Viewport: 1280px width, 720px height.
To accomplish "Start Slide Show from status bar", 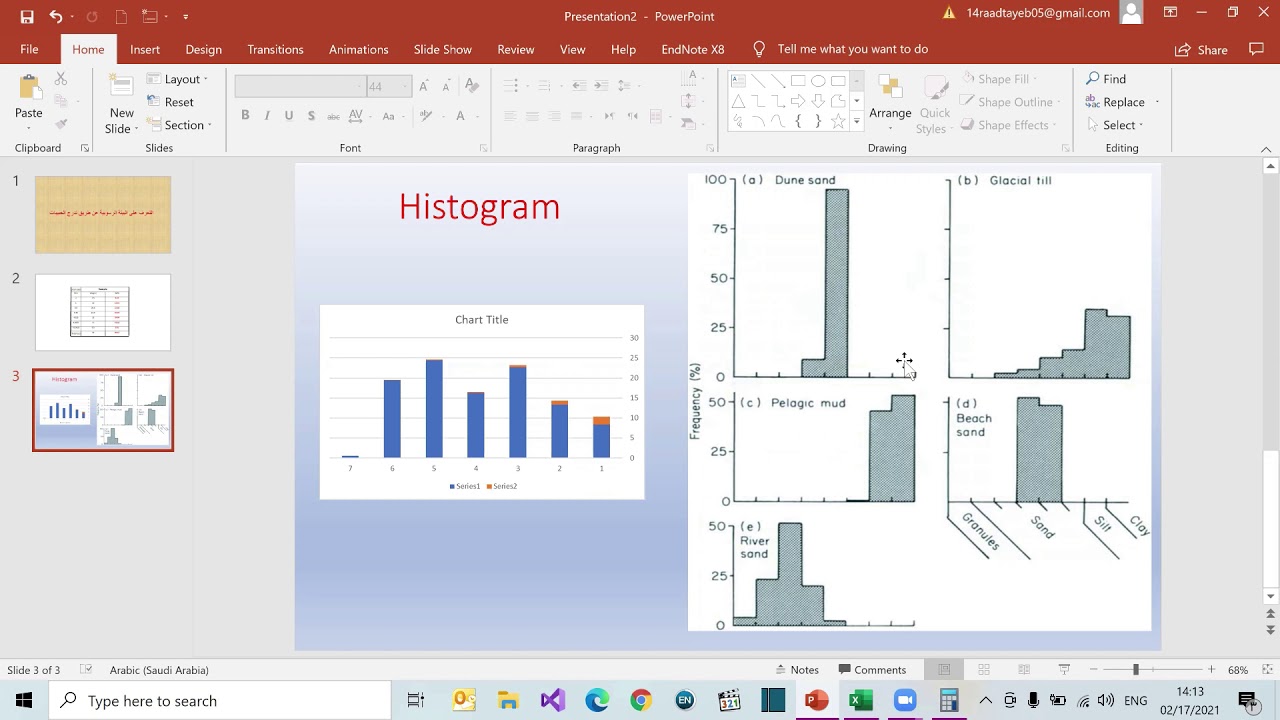I will [x=1064, y=670].
